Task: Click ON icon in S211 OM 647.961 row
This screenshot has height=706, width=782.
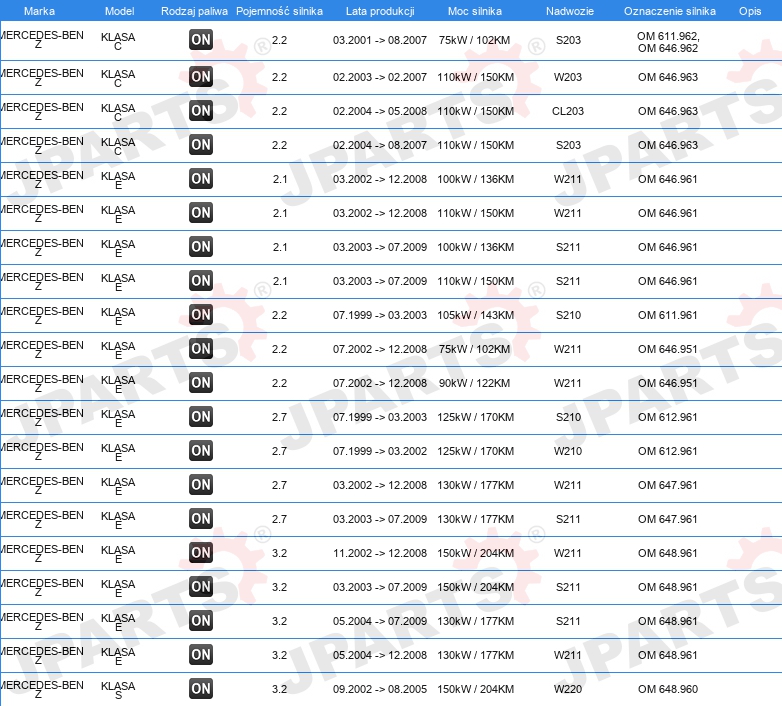Action: click(x=201, y=519)
